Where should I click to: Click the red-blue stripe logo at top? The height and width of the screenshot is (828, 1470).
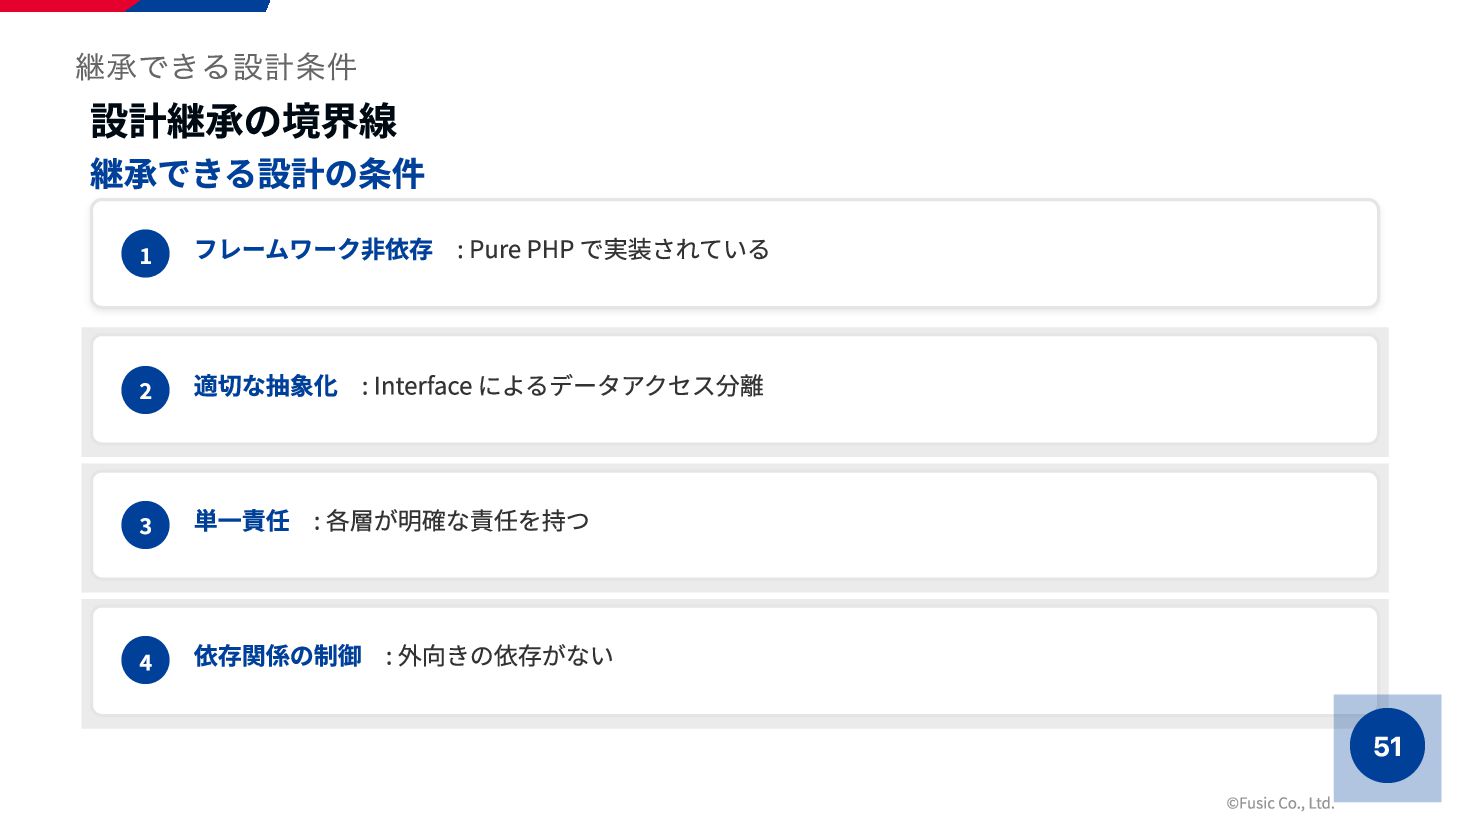135,5
